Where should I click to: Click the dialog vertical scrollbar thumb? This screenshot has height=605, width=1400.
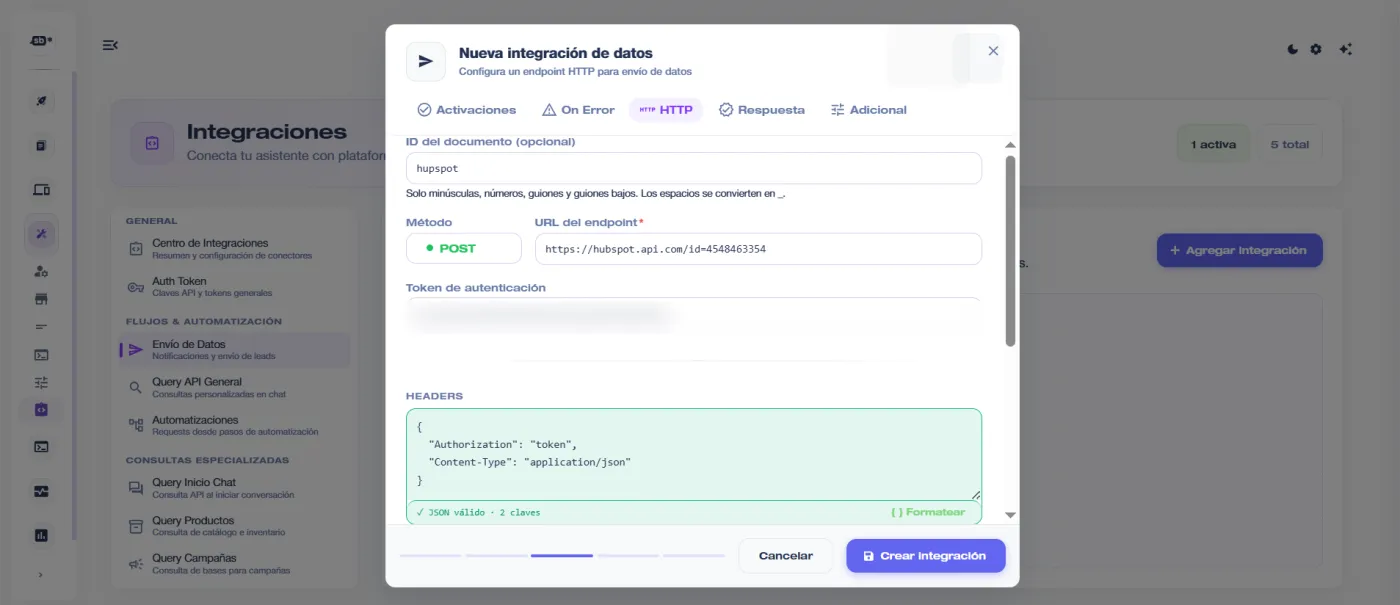(1010, 250)
